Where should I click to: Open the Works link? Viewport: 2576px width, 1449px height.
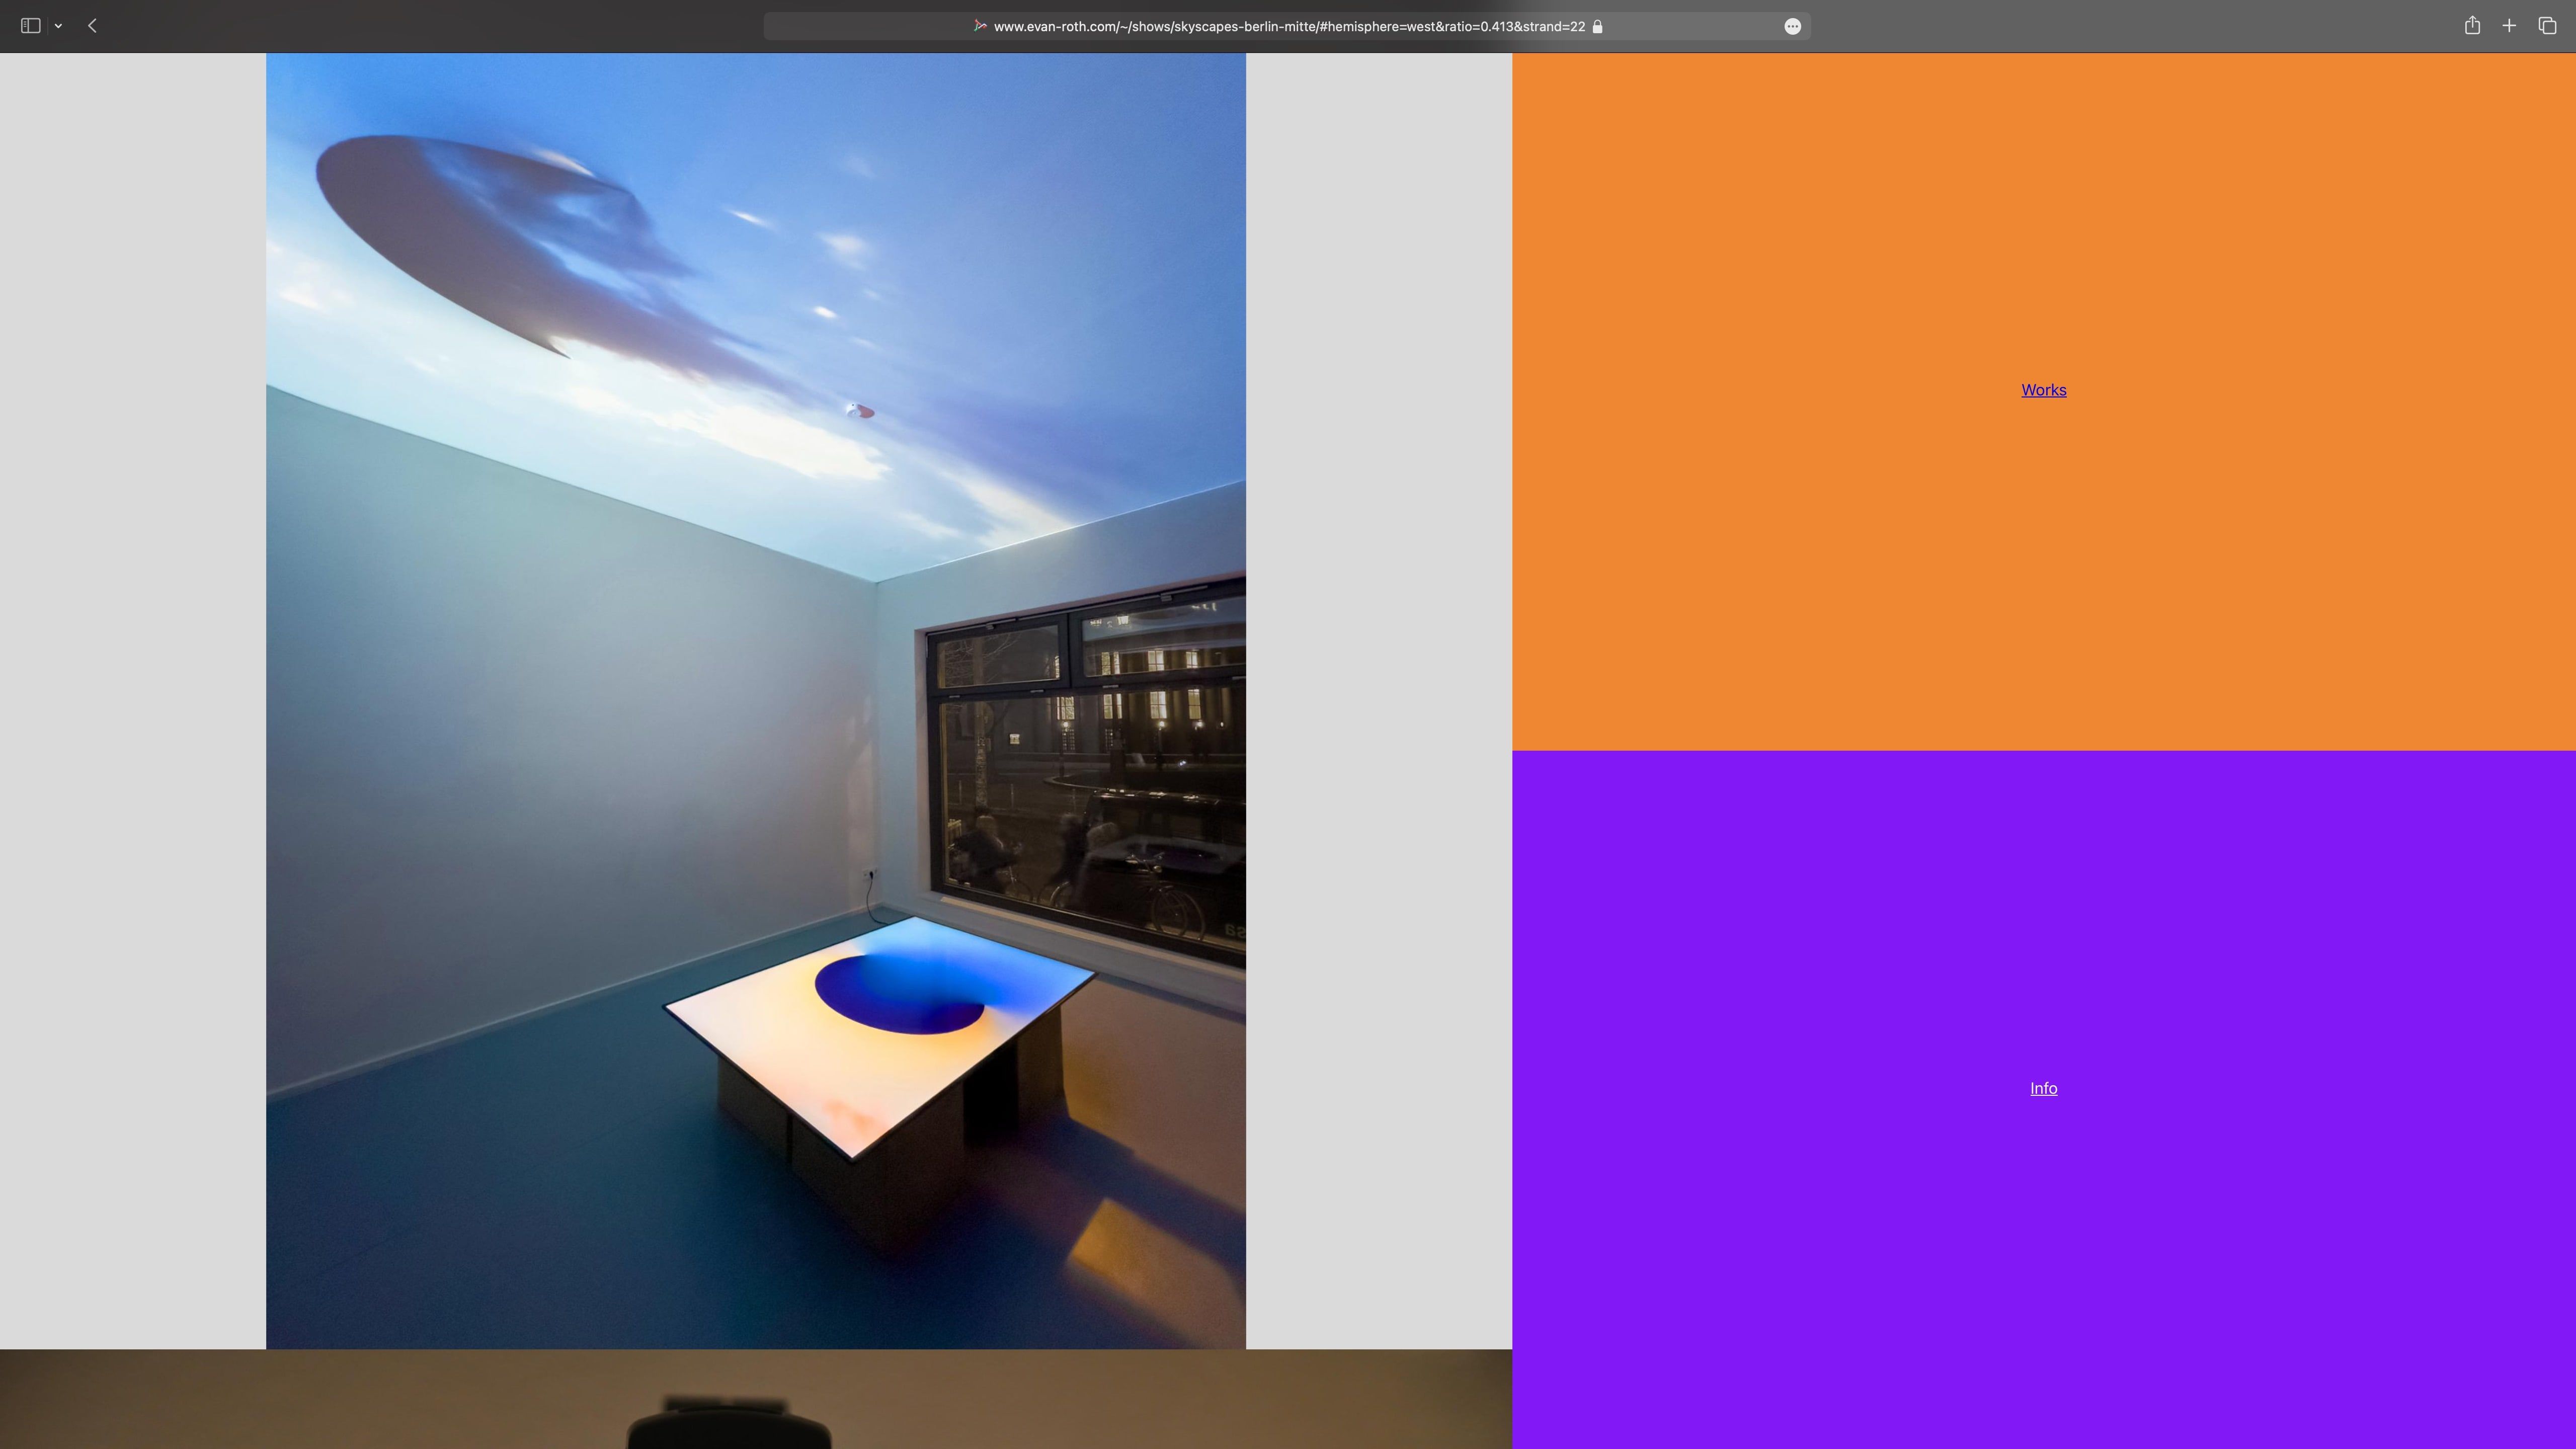click(2043, 390)
